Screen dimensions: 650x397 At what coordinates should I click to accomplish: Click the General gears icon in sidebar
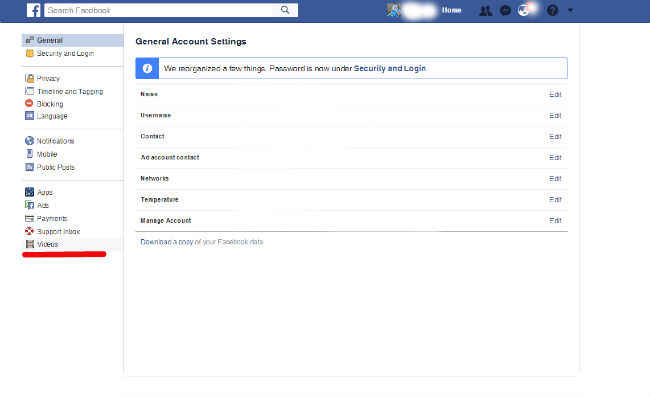(x=29, y=40)
